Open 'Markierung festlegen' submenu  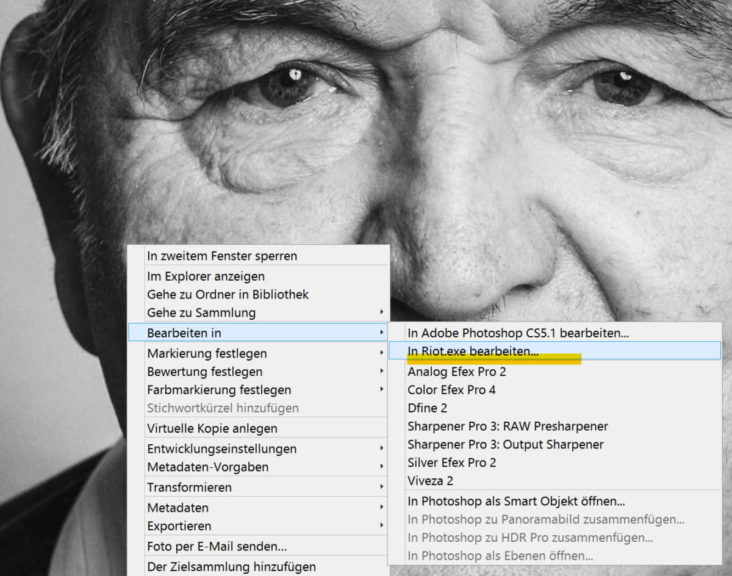(x=258, y=353)
